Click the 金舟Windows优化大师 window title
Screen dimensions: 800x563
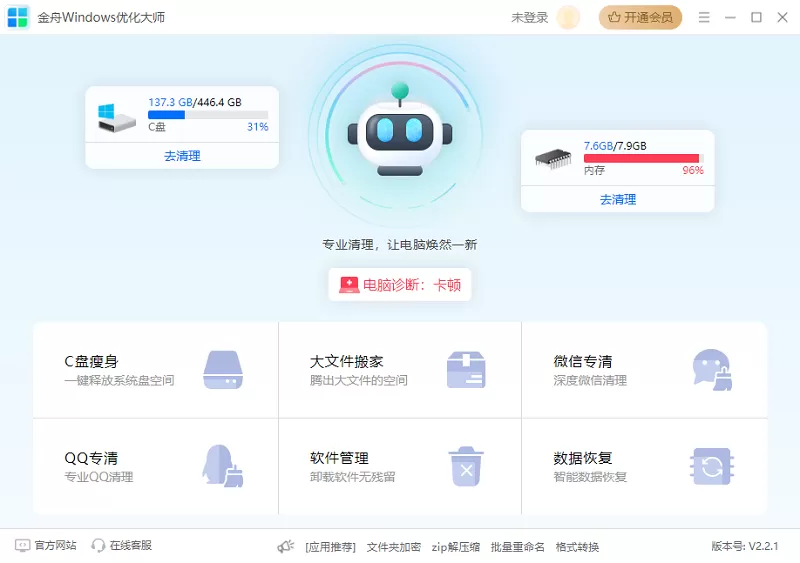pos(101,17)
